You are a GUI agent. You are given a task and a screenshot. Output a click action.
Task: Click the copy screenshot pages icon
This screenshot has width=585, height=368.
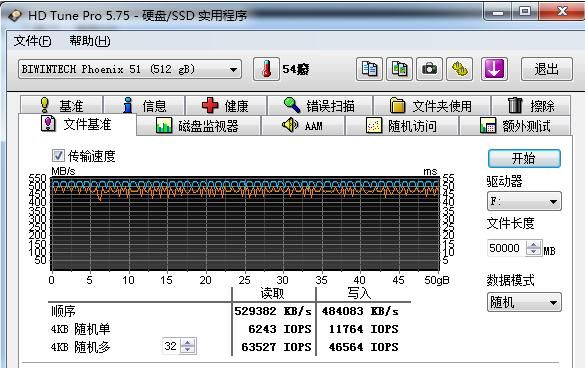coord(400,69)
